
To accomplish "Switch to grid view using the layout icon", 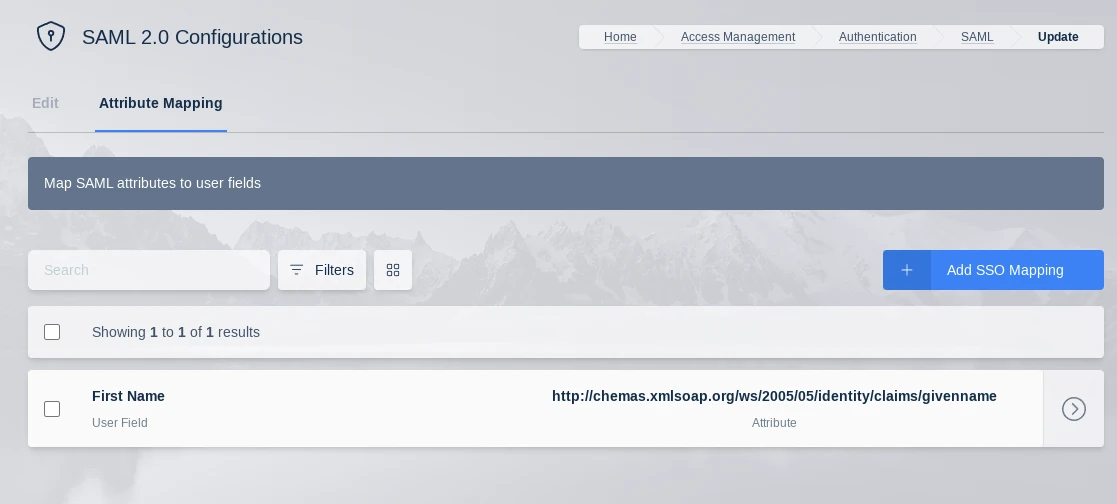I will 393,270.
